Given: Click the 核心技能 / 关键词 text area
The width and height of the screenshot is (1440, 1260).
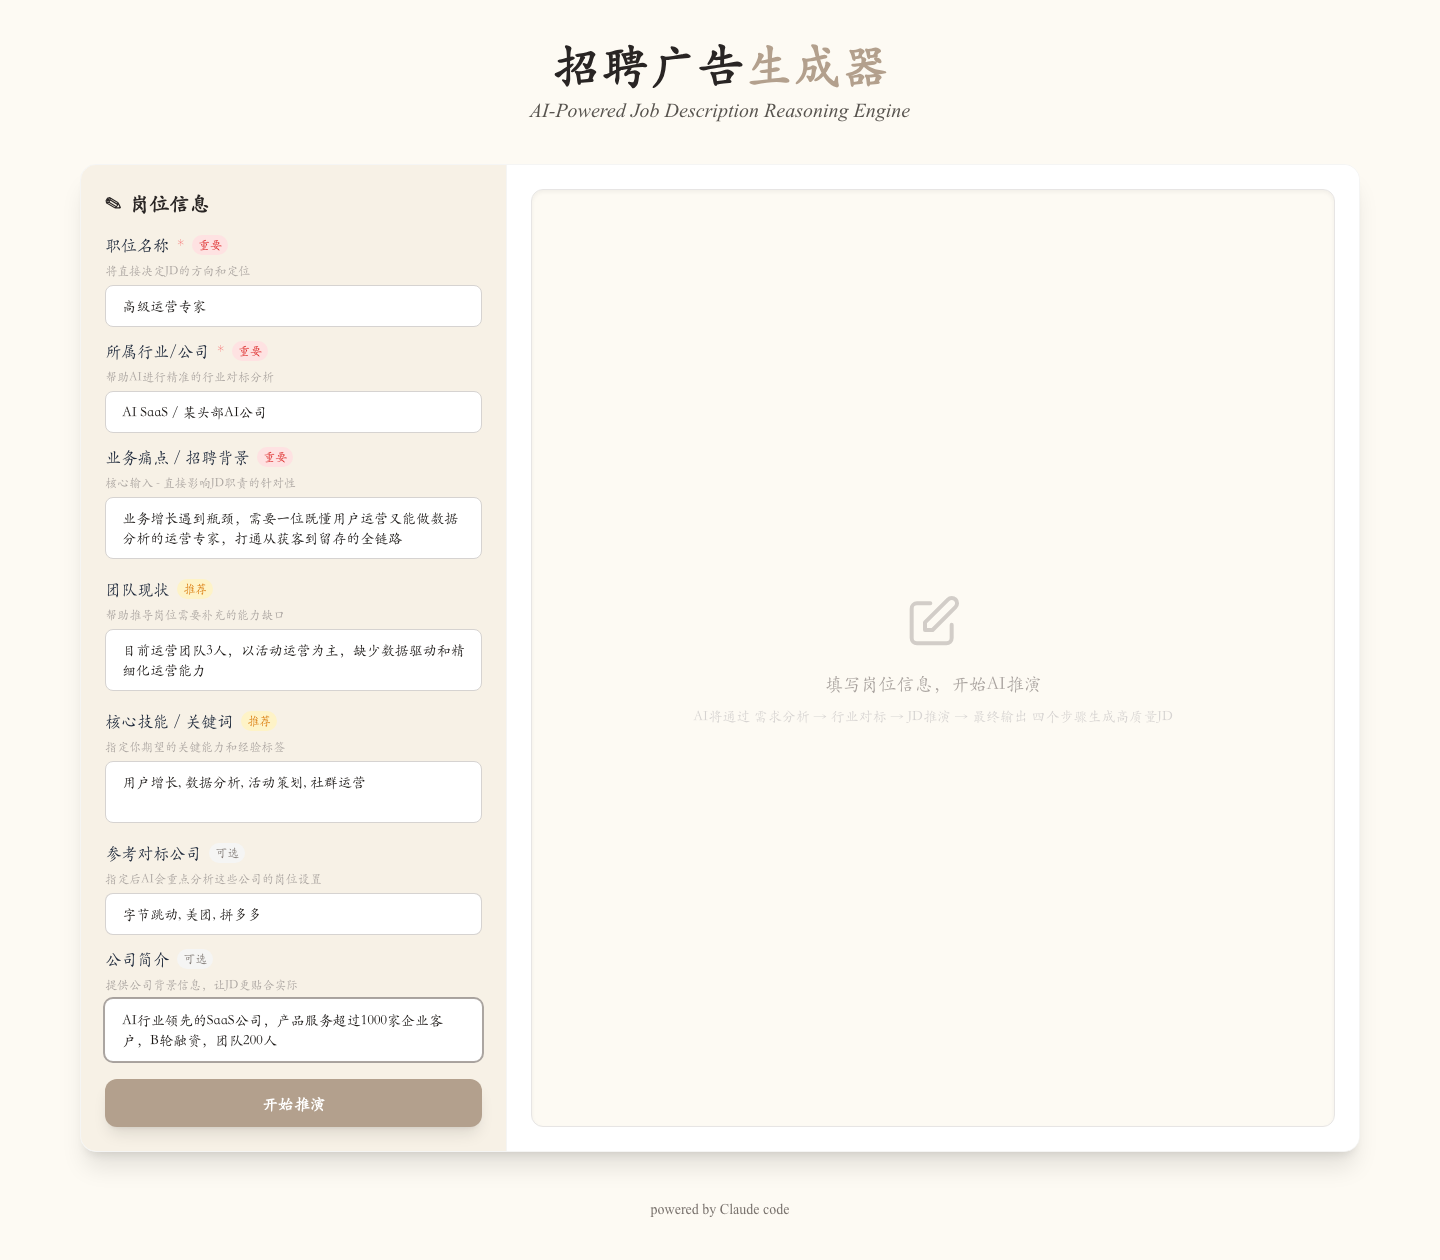Looking at the screenshot, I should pyautogui.click(x=293, y=792).
